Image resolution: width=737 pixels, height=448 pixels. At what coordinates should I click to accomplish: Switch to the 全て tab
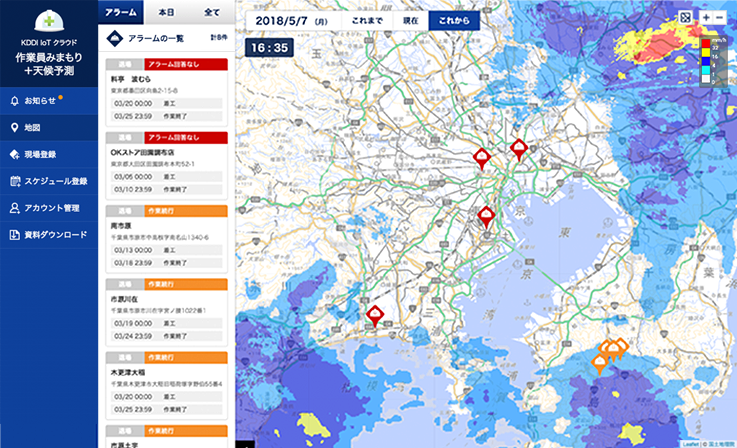pos(212,12)
